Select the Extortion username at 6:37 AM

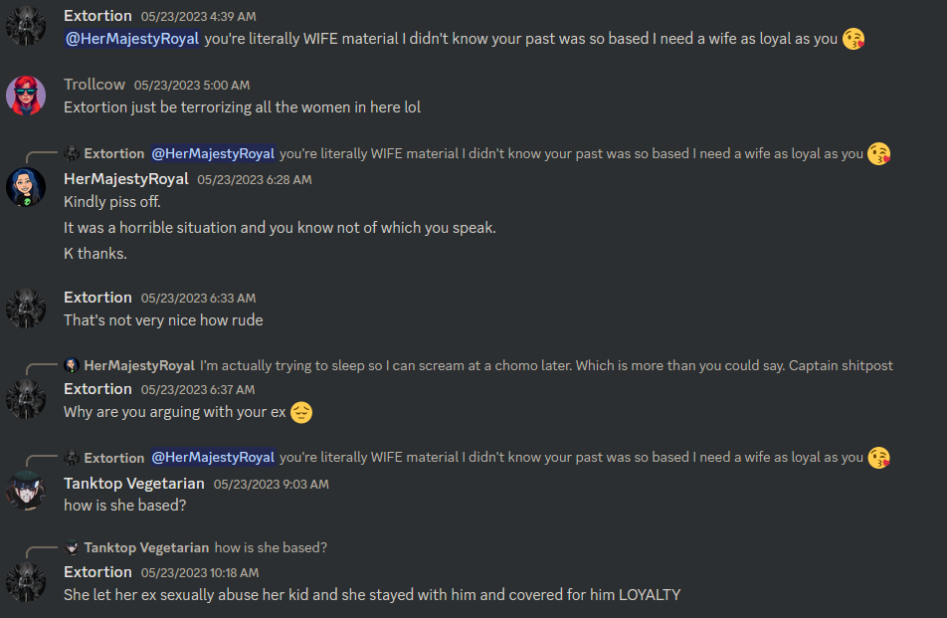coord(98,389)
